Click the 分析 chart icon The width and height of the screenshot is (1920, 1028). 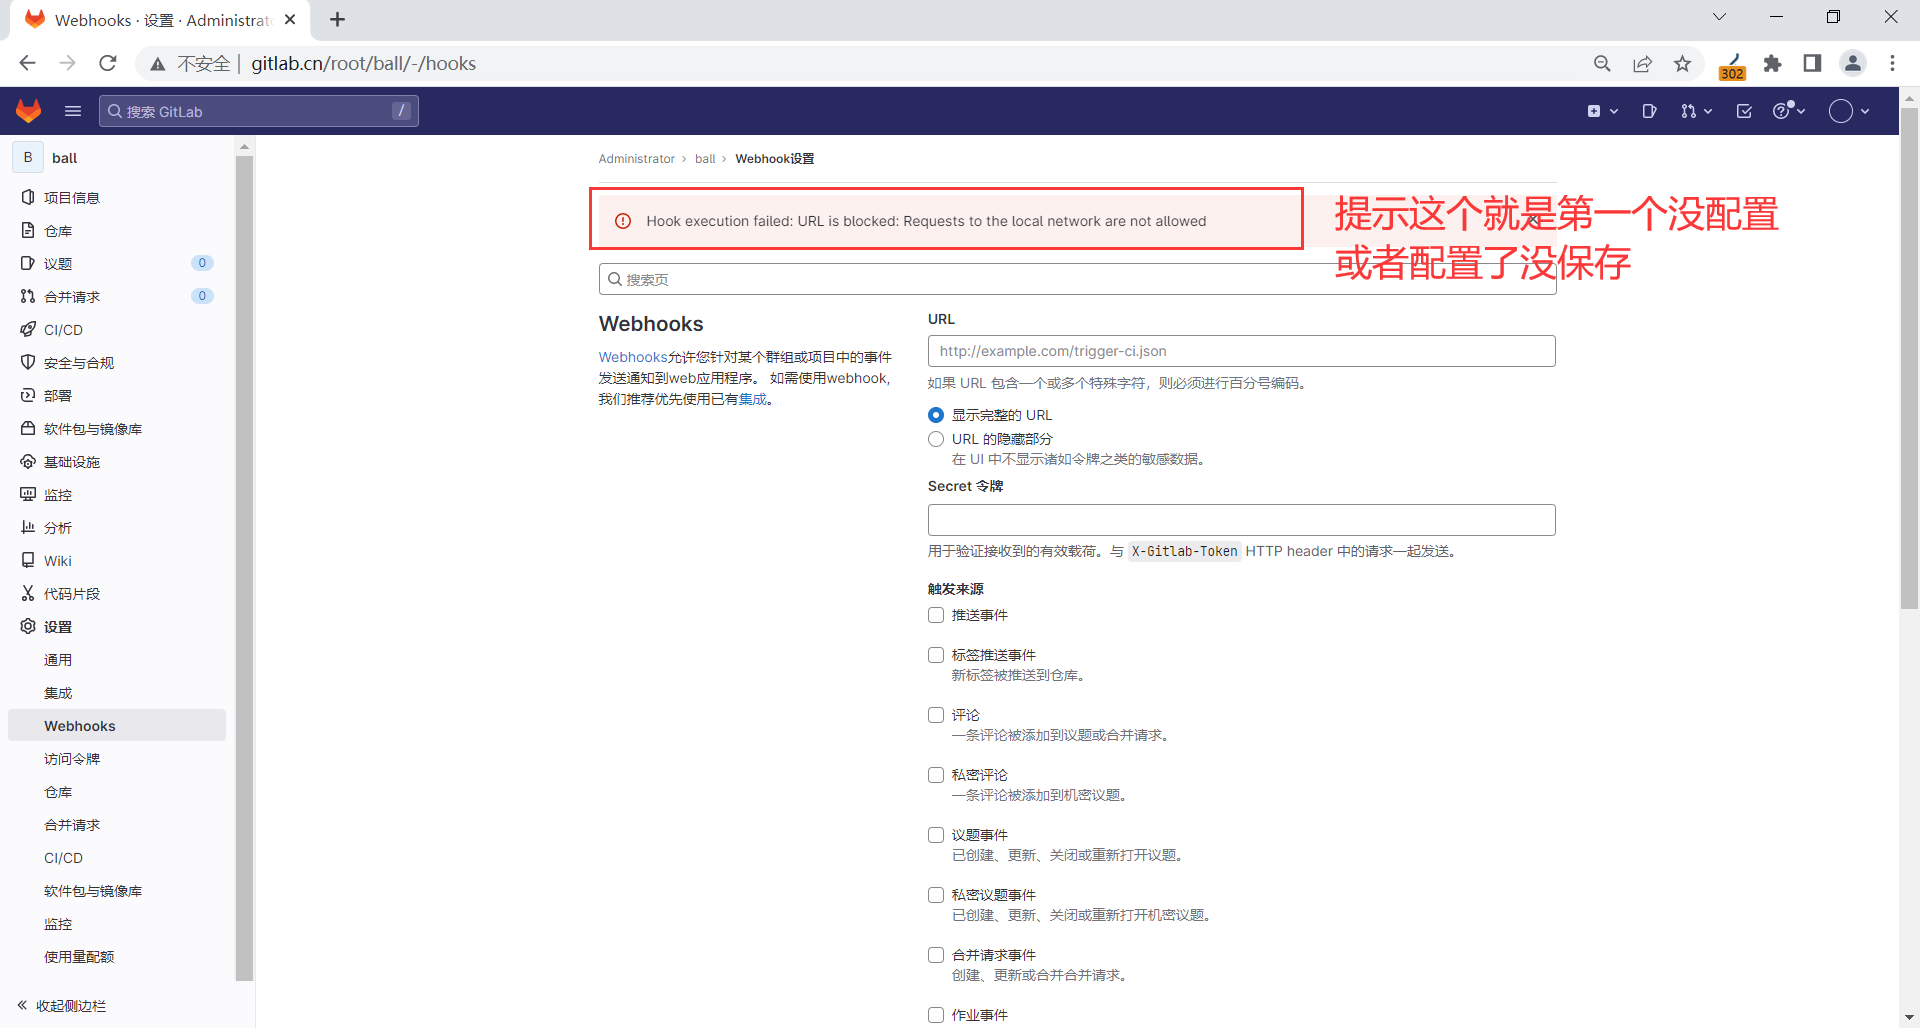[28, 527]
